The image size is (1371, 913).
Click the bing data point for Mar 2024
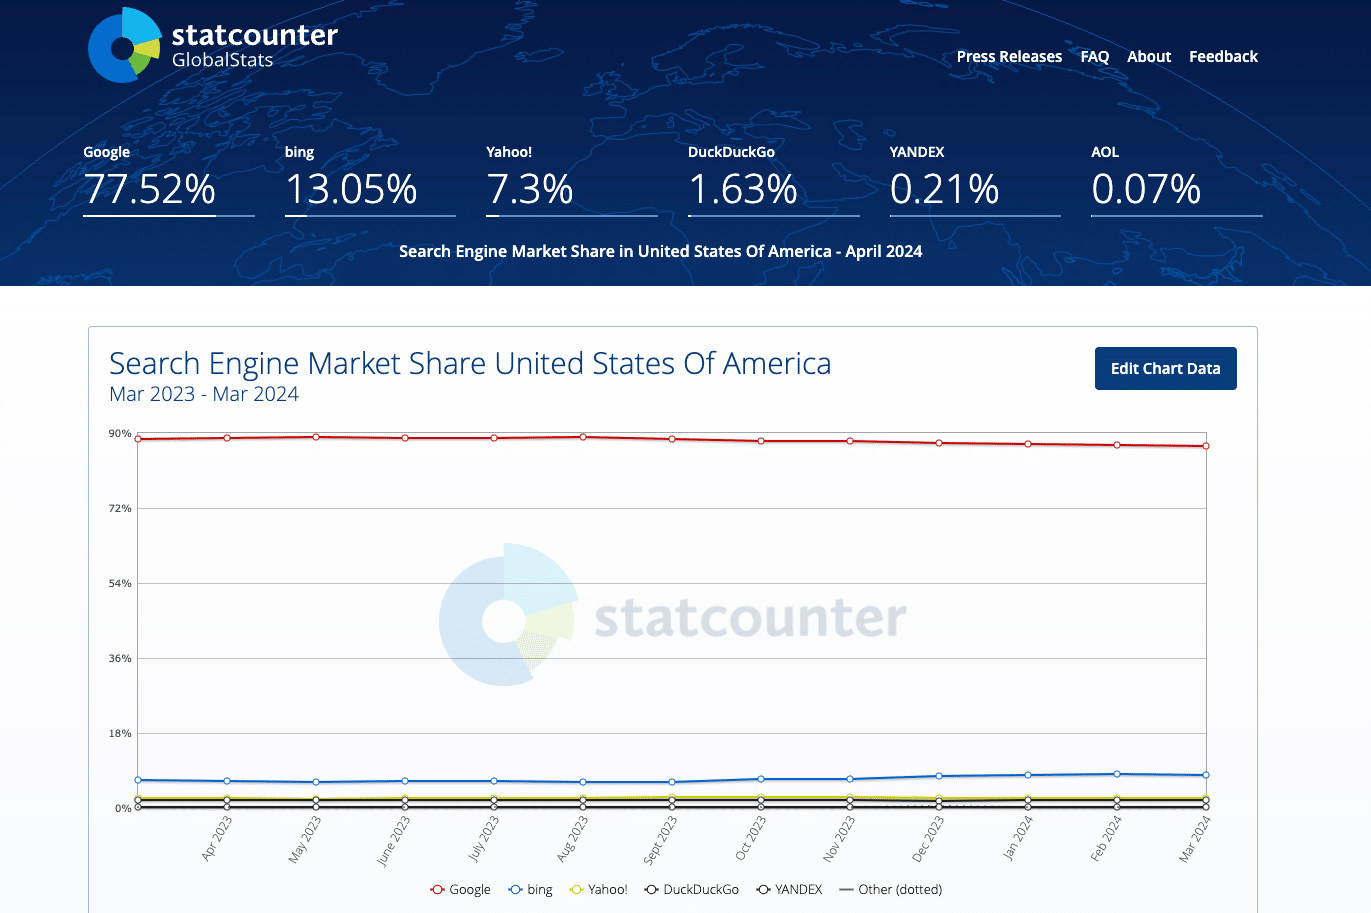click(x=1205, y=774)
